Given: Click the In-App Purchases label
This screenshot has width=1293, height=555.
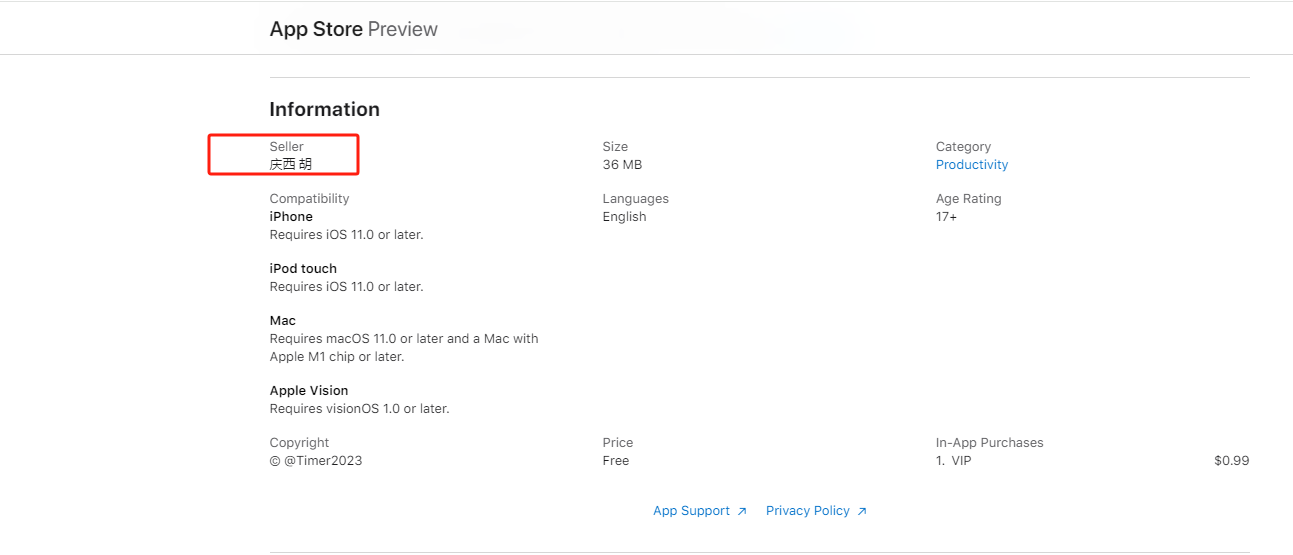Looking at the screenshot, I should pyautogui.click(x=989, y=443).
